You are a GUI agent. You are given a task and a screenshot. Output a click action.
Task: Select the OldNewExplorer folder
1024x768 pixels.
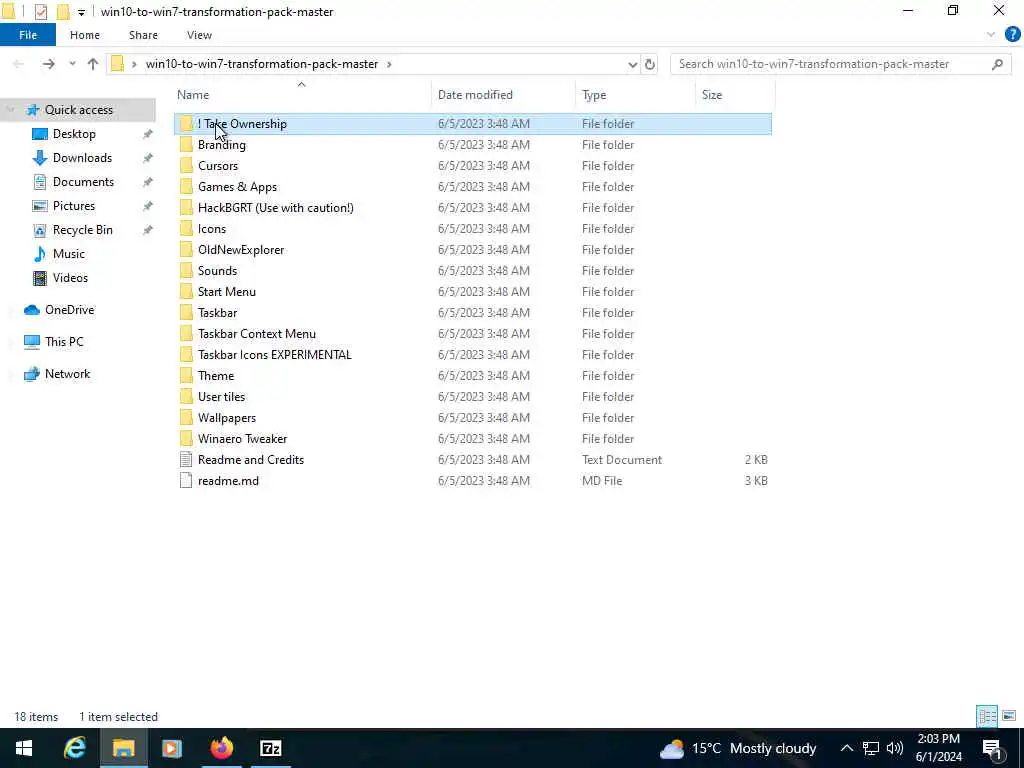click(x=241, y=249)
